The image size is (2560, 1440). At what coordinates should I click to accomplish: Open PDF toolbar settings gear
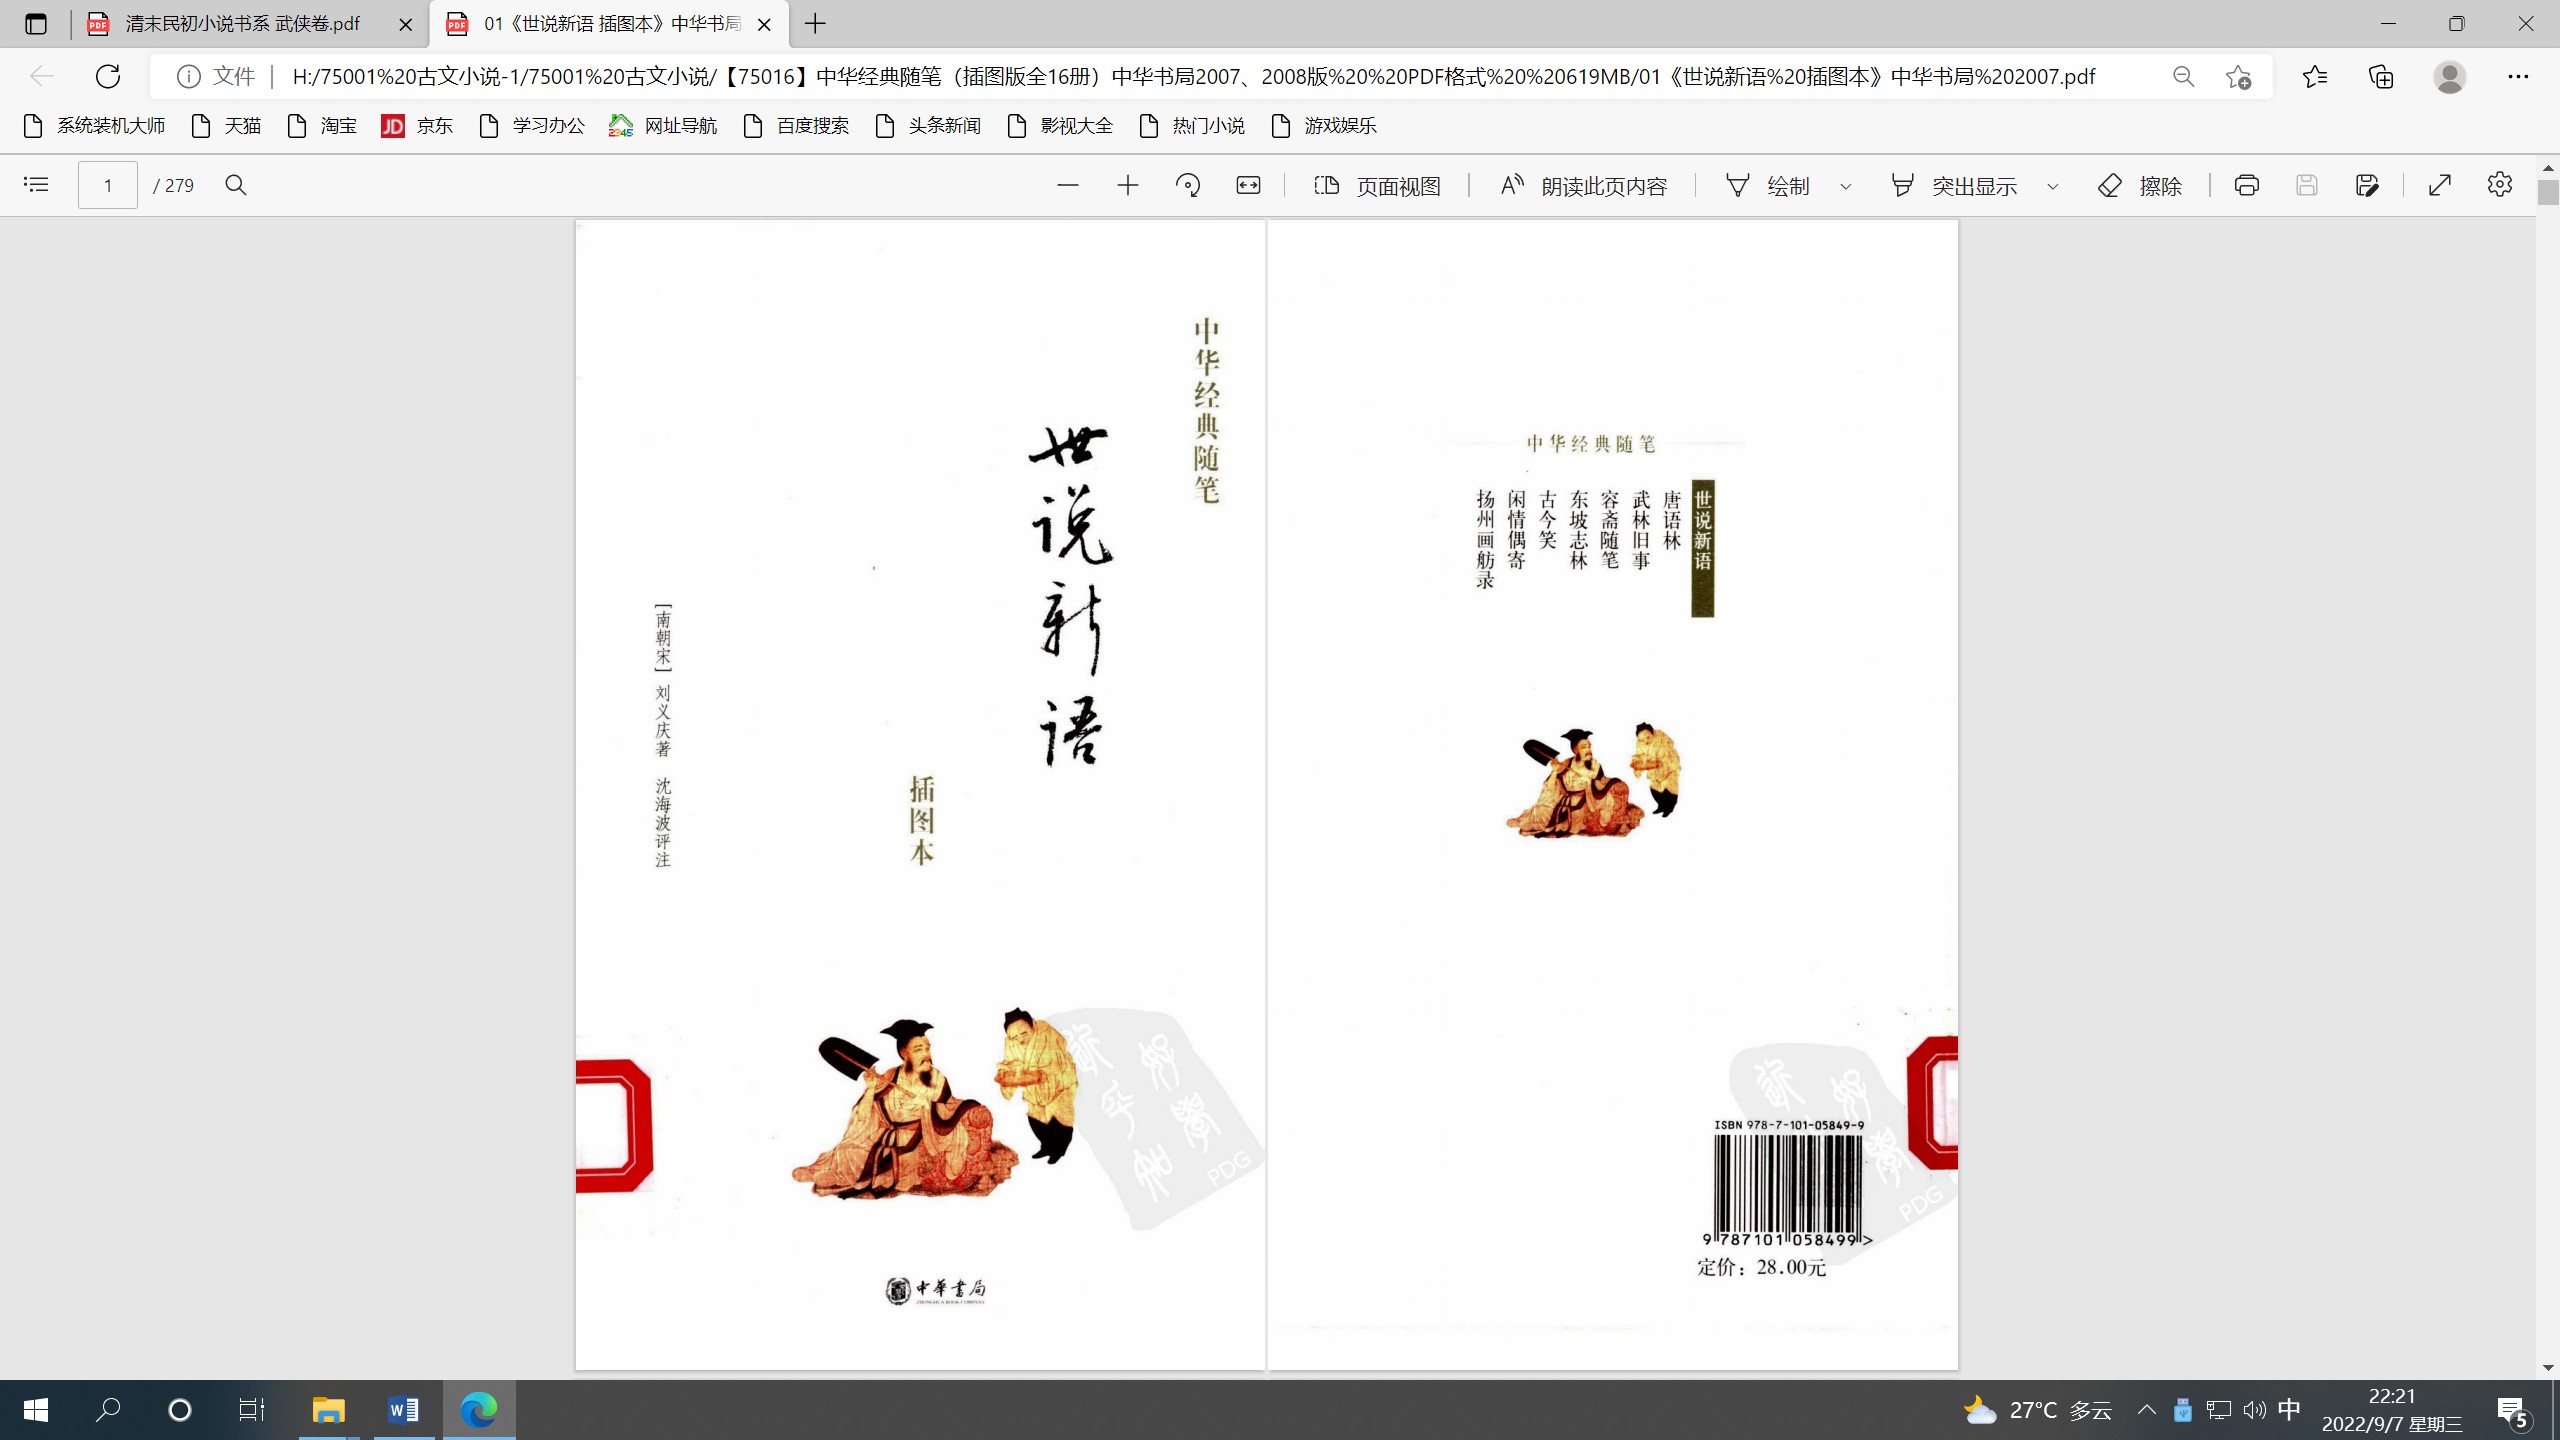(2499, 185)
